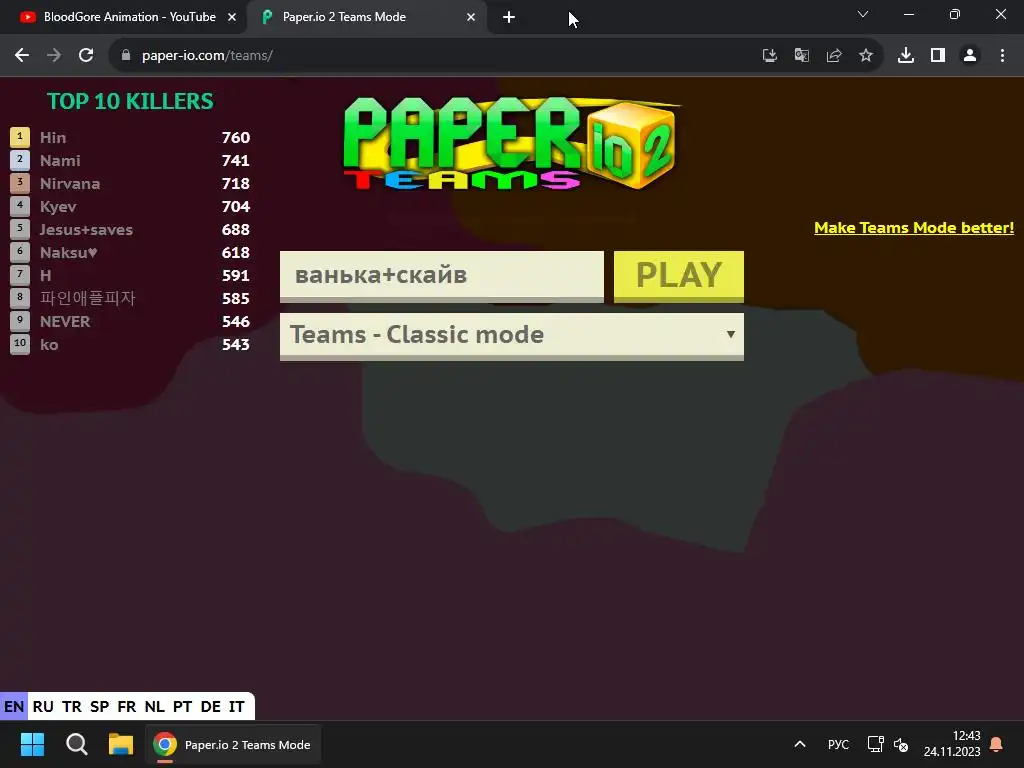Image resolution: width=1024 pixels, height=768 pixels.
Task: Click the TOP 10 KILLERS heading
Action: point(130,101)
